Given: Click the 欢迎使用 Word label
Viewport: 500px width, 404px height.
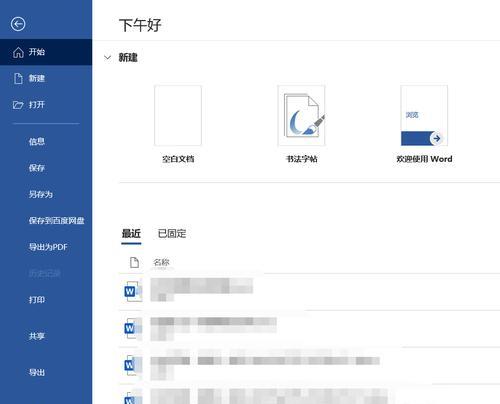Looking at the screenshot, I should (x=424, y=159).
